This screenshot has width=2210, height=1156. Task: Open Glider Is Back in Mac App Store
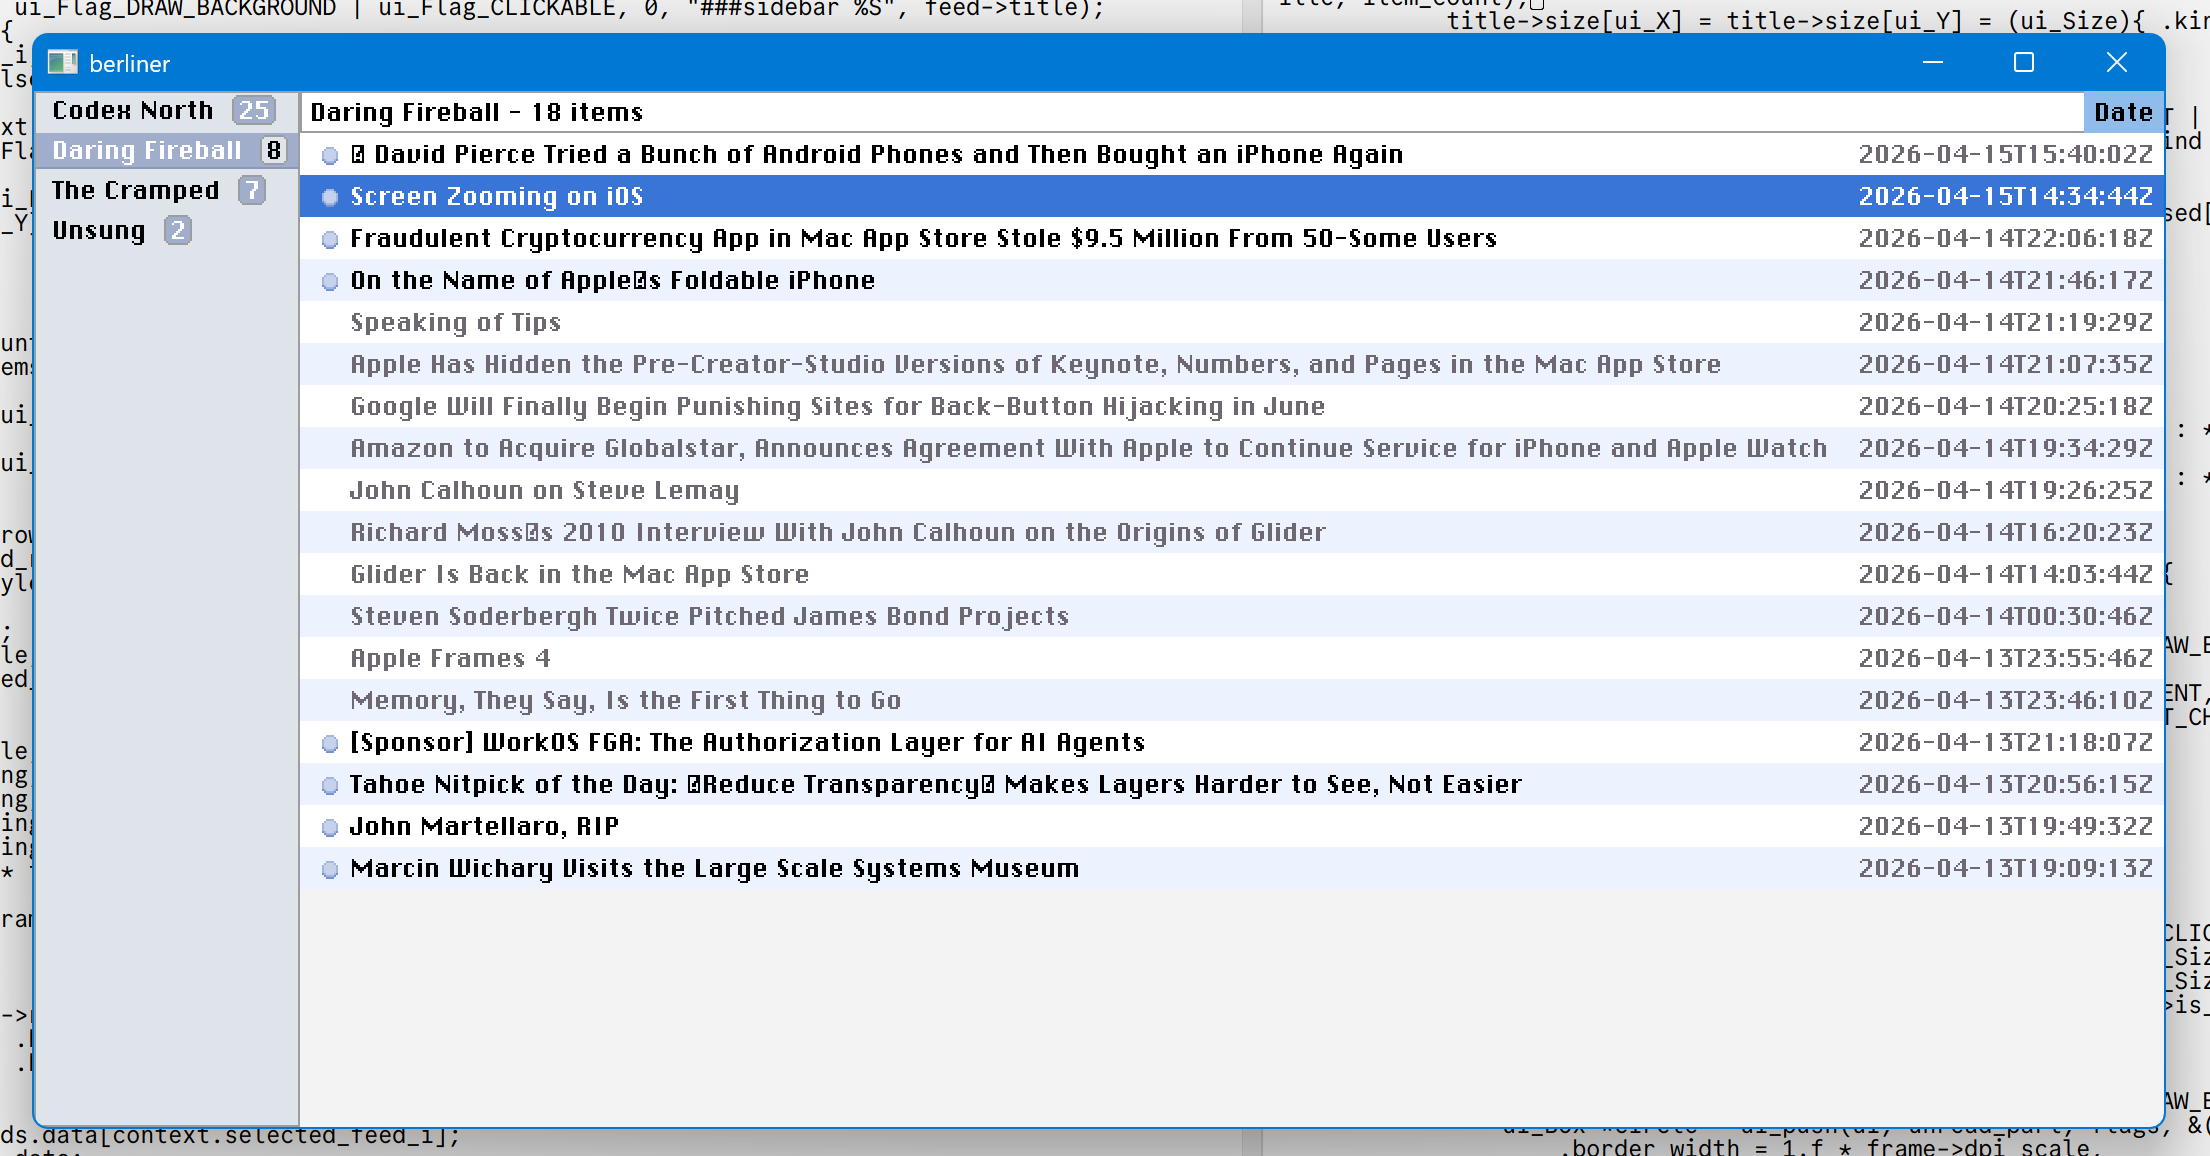(579, 574)
